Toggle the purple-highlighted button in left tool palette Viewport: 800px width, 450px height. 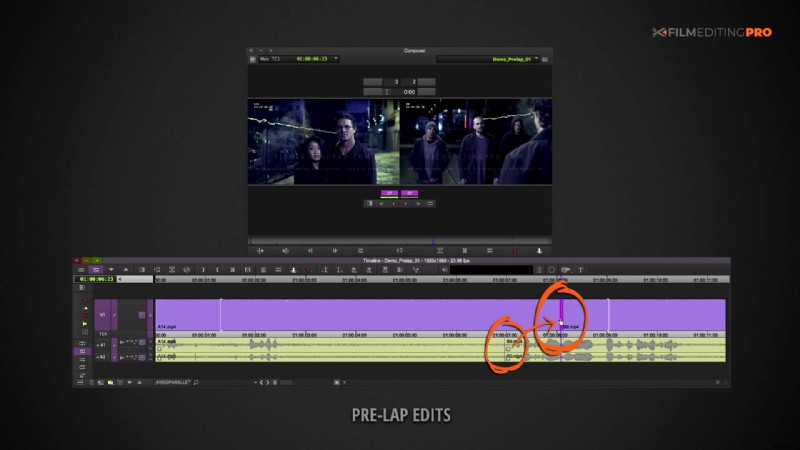coord(82,352)
